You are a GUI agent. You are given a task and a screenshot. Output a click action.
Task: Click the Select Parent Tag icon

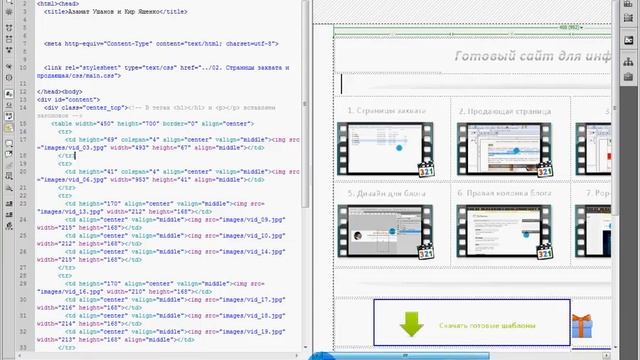pos(9,66)
